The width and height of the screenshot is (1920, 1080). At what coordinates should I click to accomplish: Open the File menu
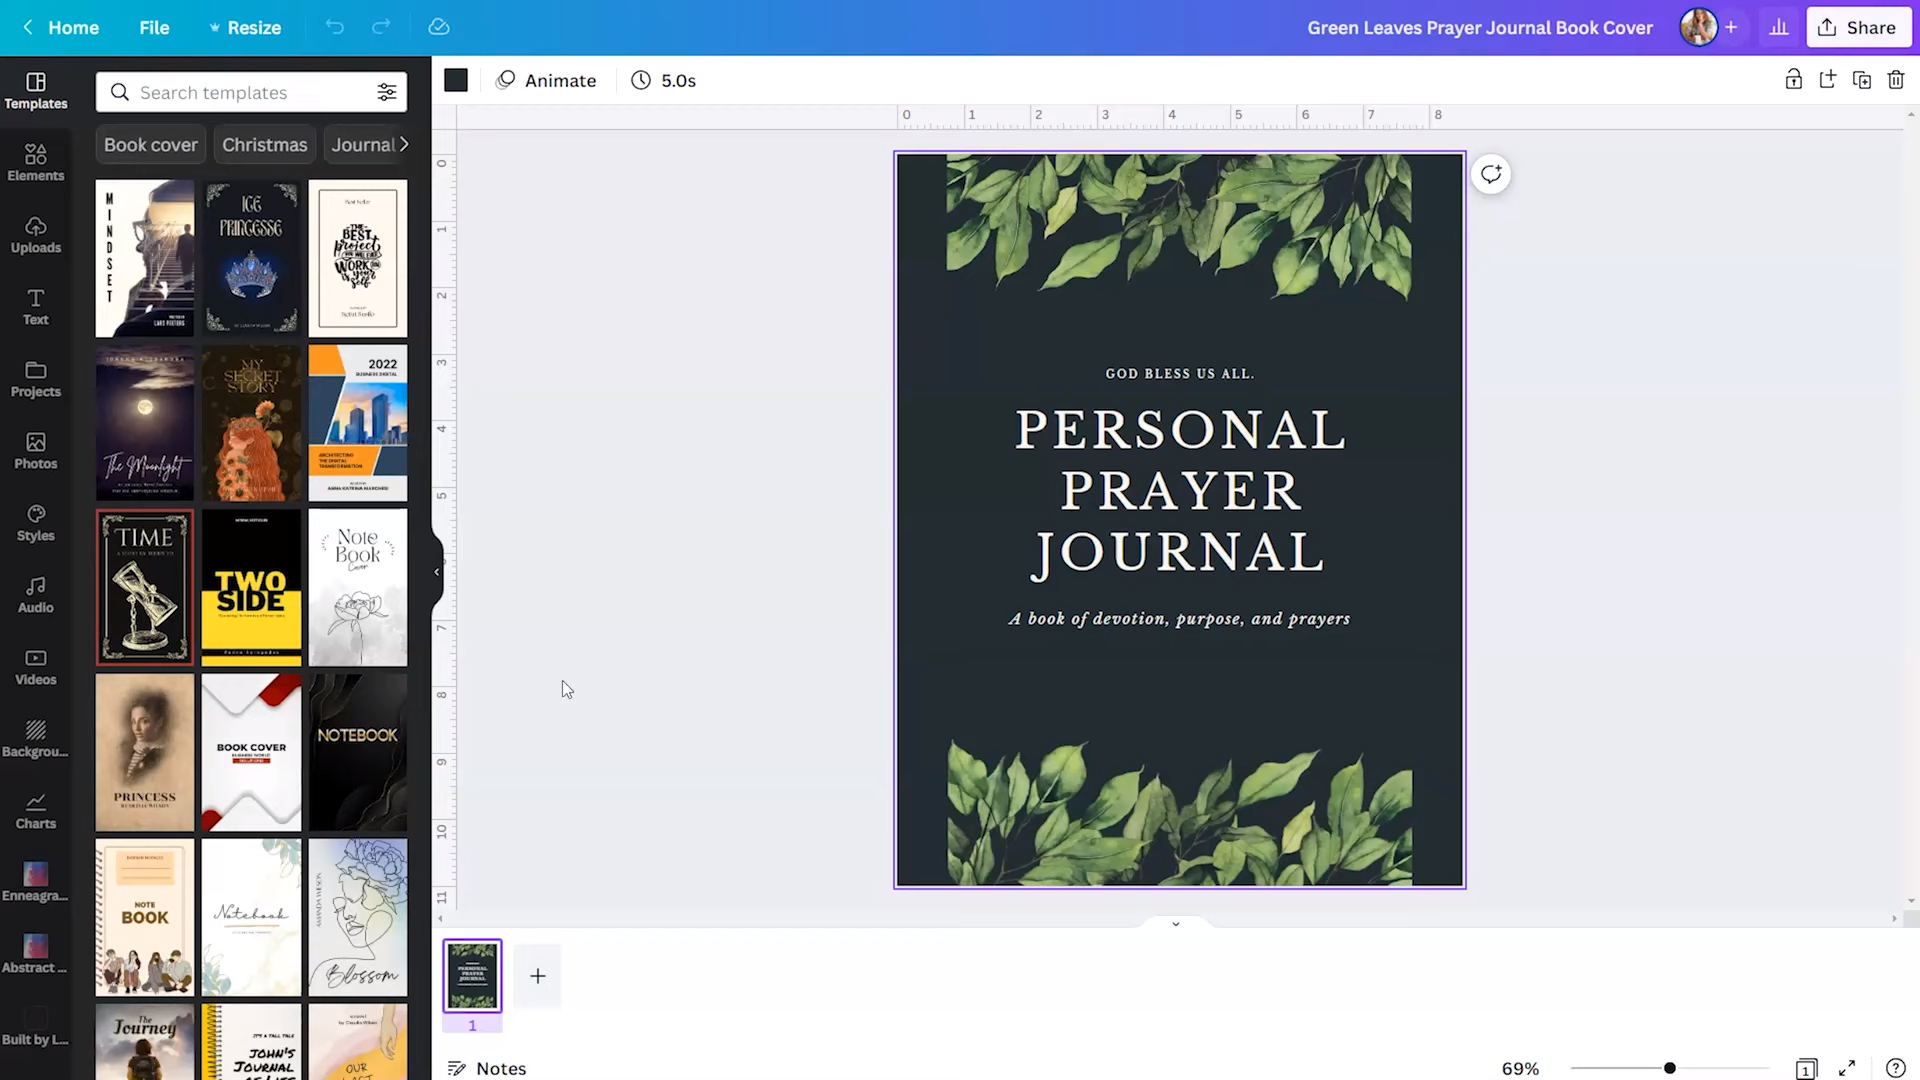[x=154, y=27]
